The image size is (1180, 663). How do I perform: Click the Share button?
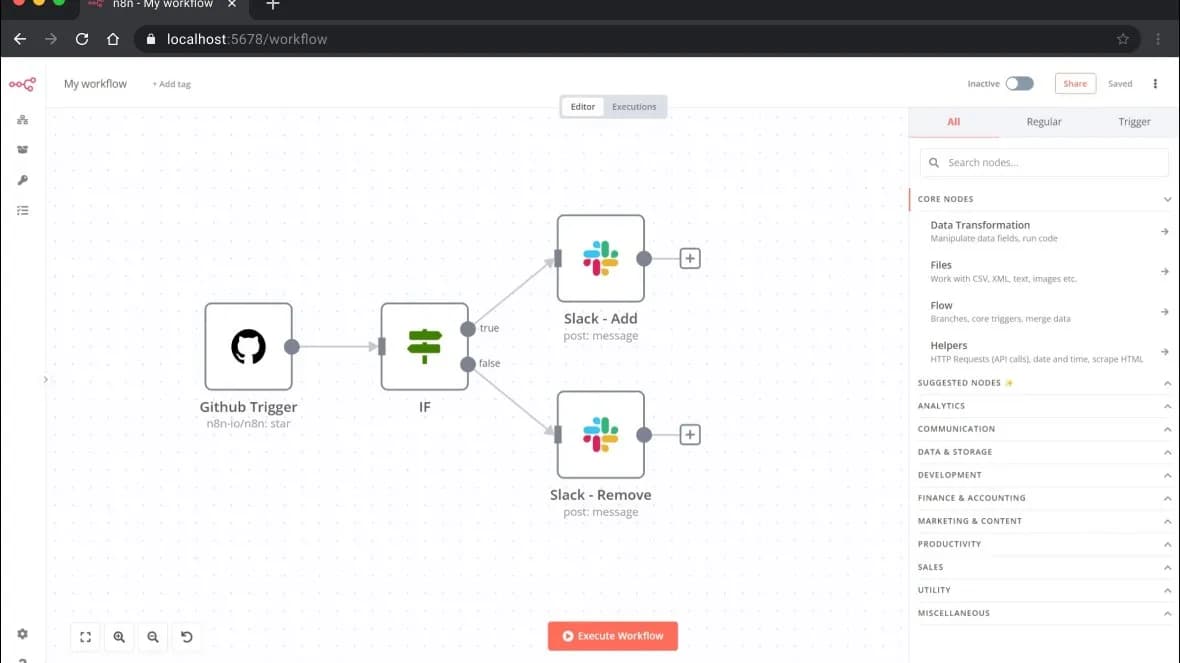point(1075,84)
